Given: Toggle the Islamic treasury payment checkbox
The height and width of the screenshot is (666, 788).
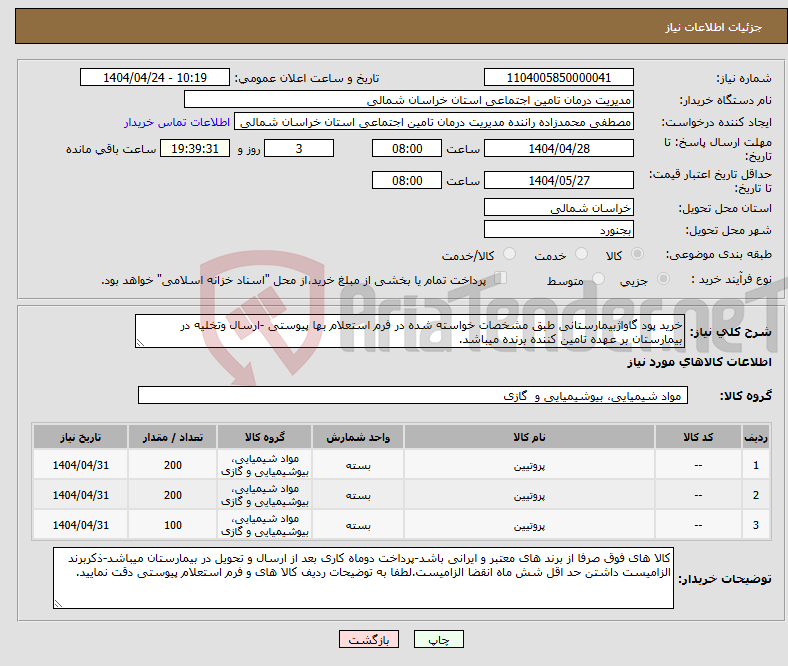Looking at the screenshot, I should [x=501, y=278].
